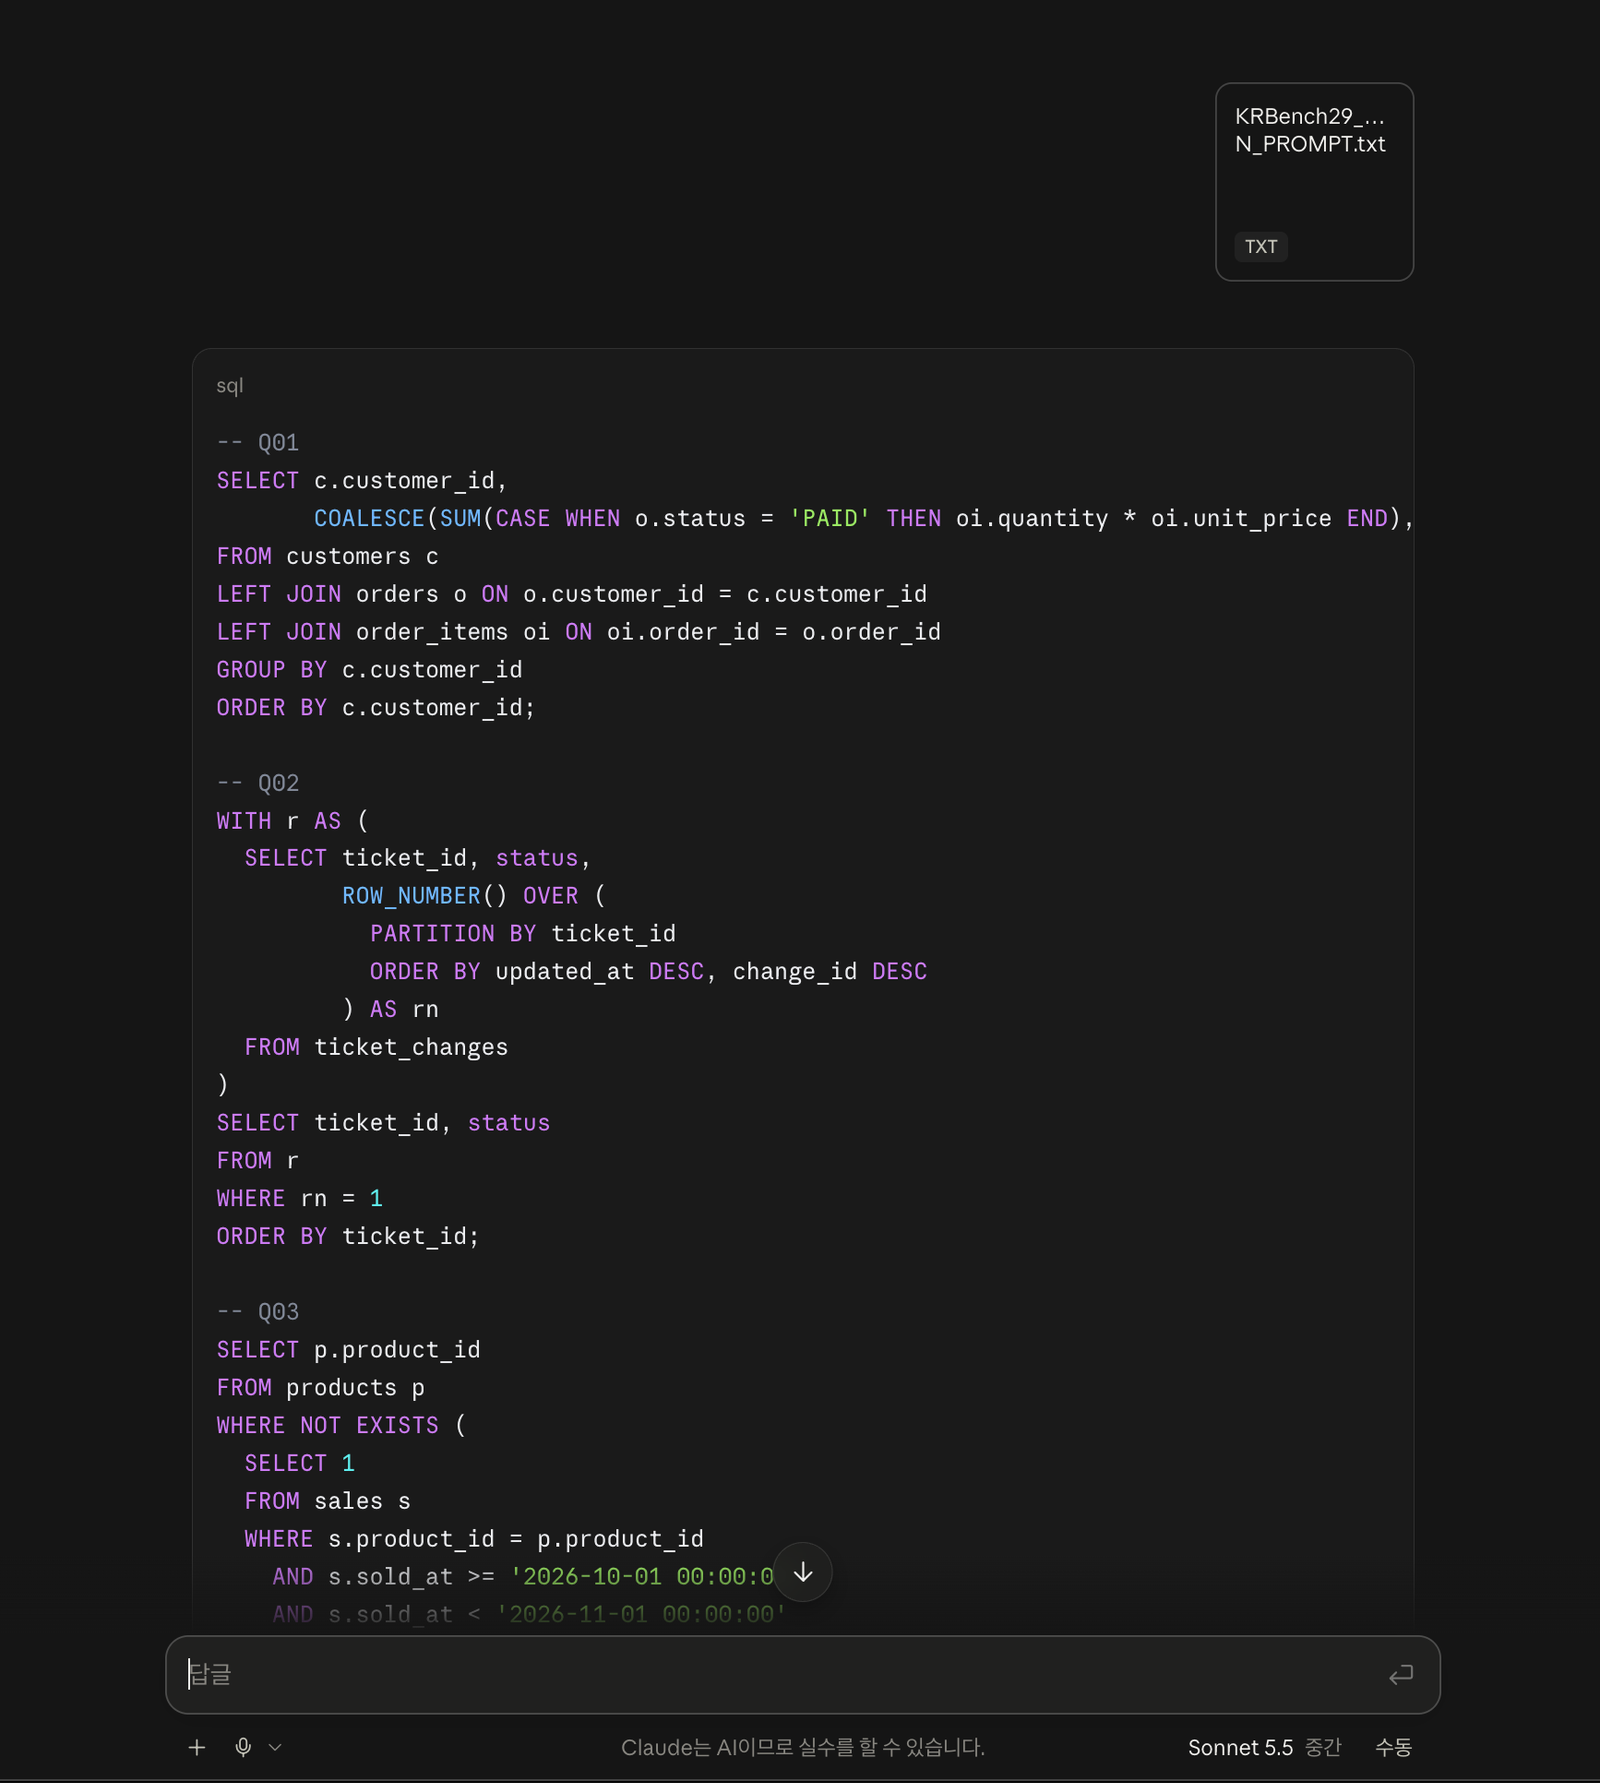Click the 'FROM products p' line

321,1388
